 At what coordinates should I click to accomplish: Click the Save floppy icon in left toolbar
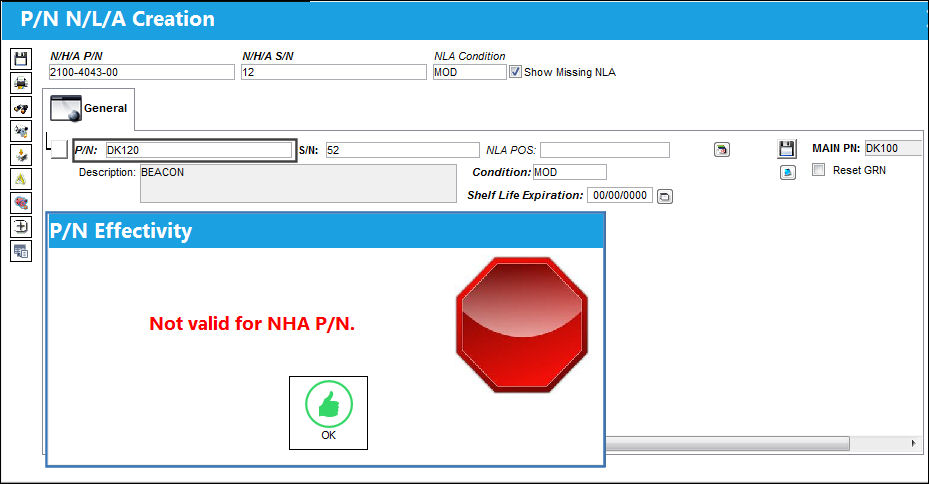[21, 59]
